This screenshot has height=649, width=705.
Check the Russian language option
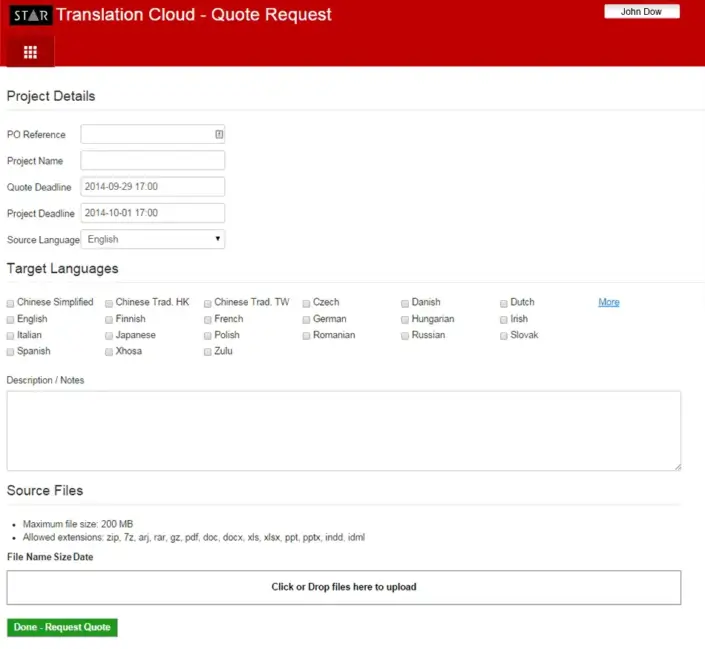[x=405, y=336]
